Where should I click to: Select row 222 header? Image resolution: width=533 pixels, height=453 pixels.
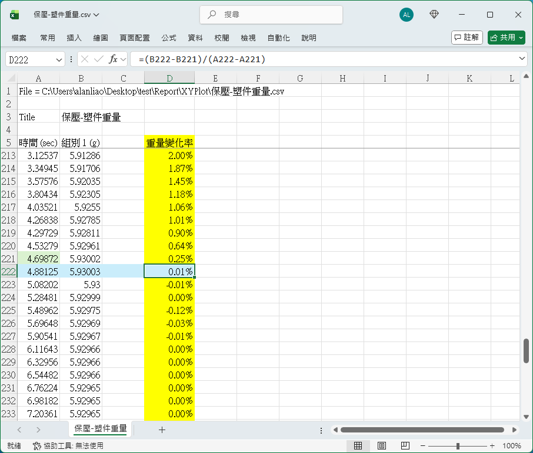click(x=8, y=272)
